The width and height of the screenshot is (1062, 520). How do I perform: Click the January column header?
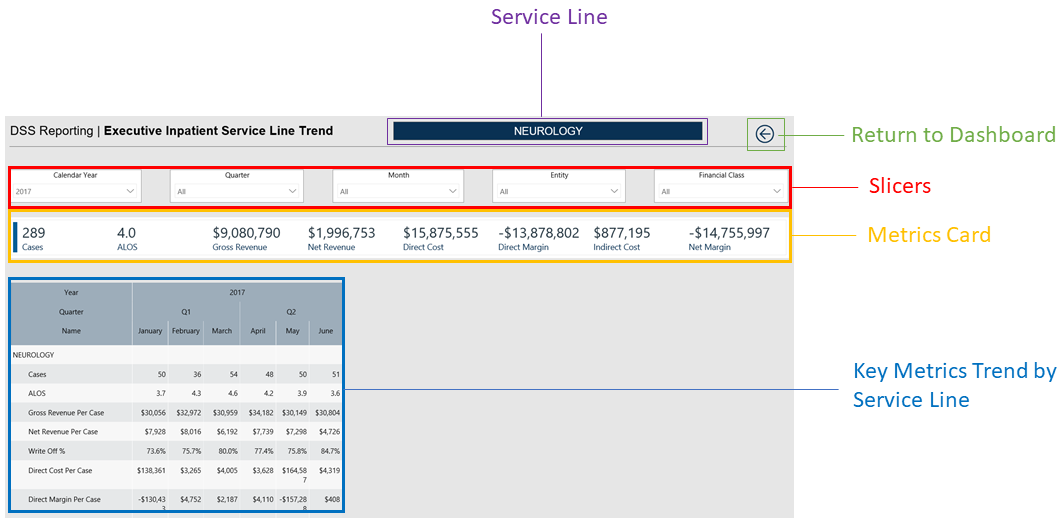coord(150,331)
